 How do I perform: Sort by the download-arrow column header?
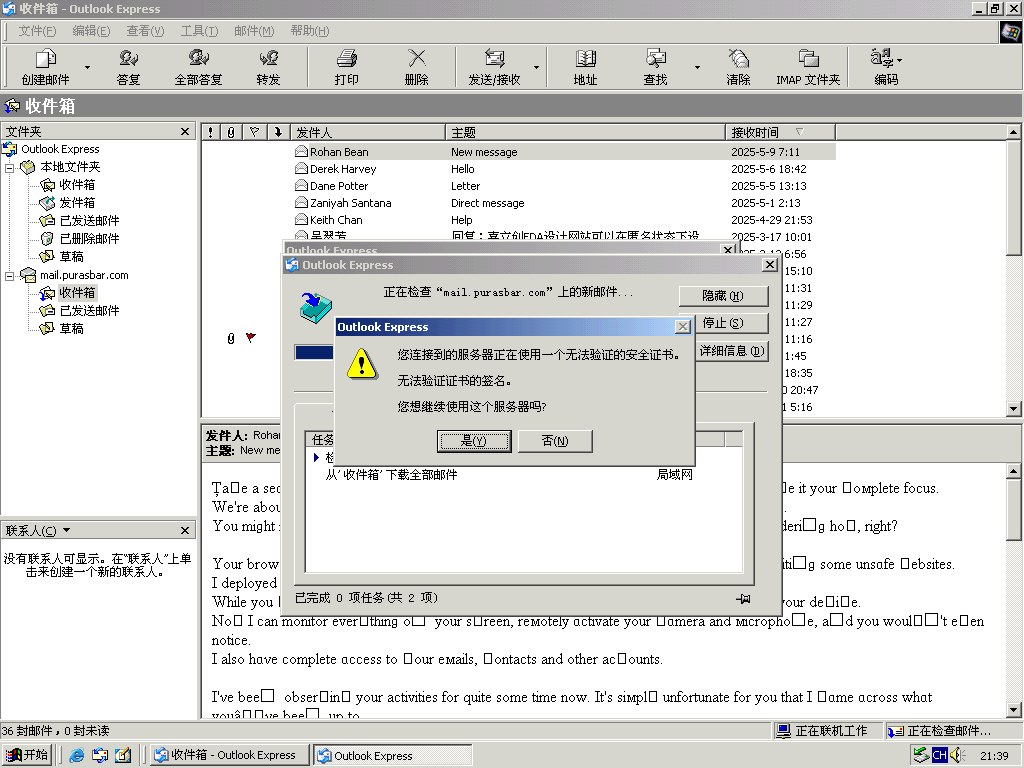(278, 133)
